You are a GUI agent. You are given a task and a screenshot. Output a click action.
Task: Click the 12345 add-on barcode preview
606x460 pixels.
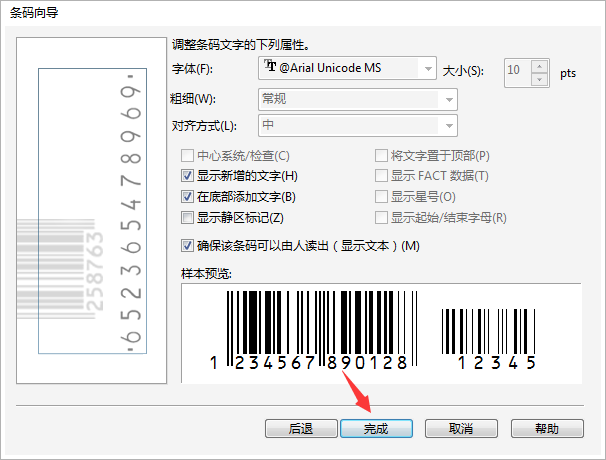click(x=489, y=339)
